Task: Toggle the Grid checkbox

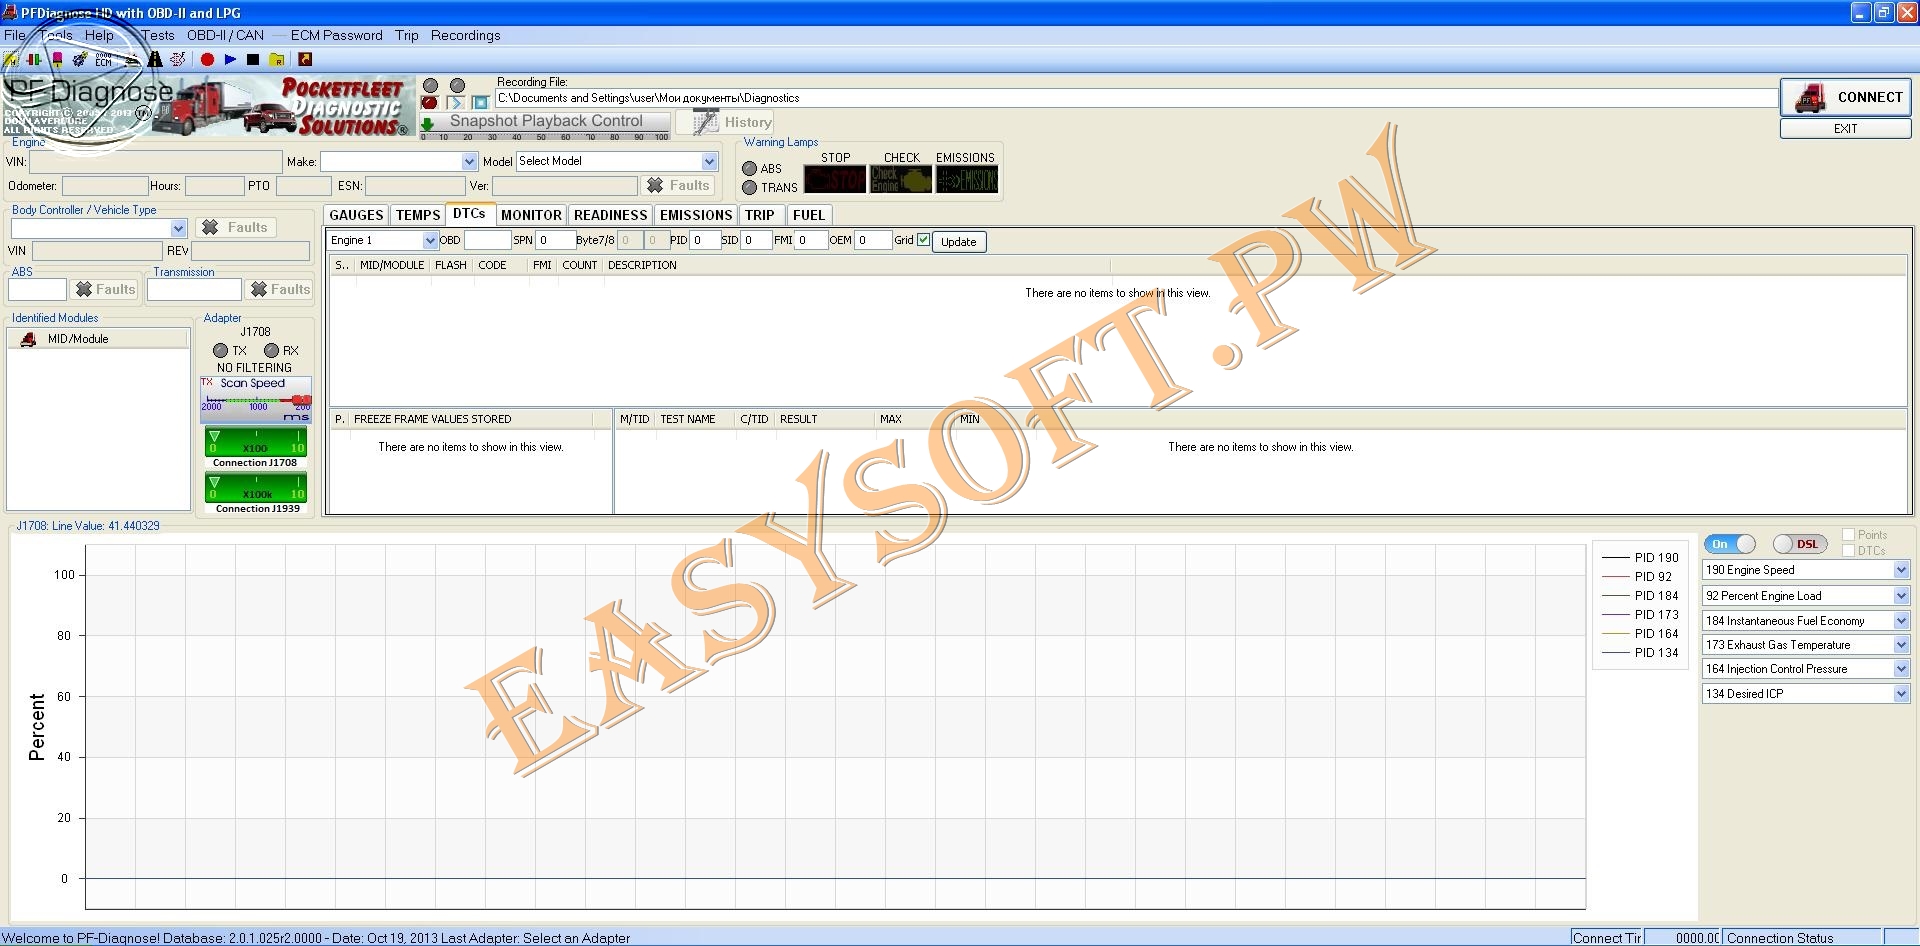Action: tap(923, 240)
